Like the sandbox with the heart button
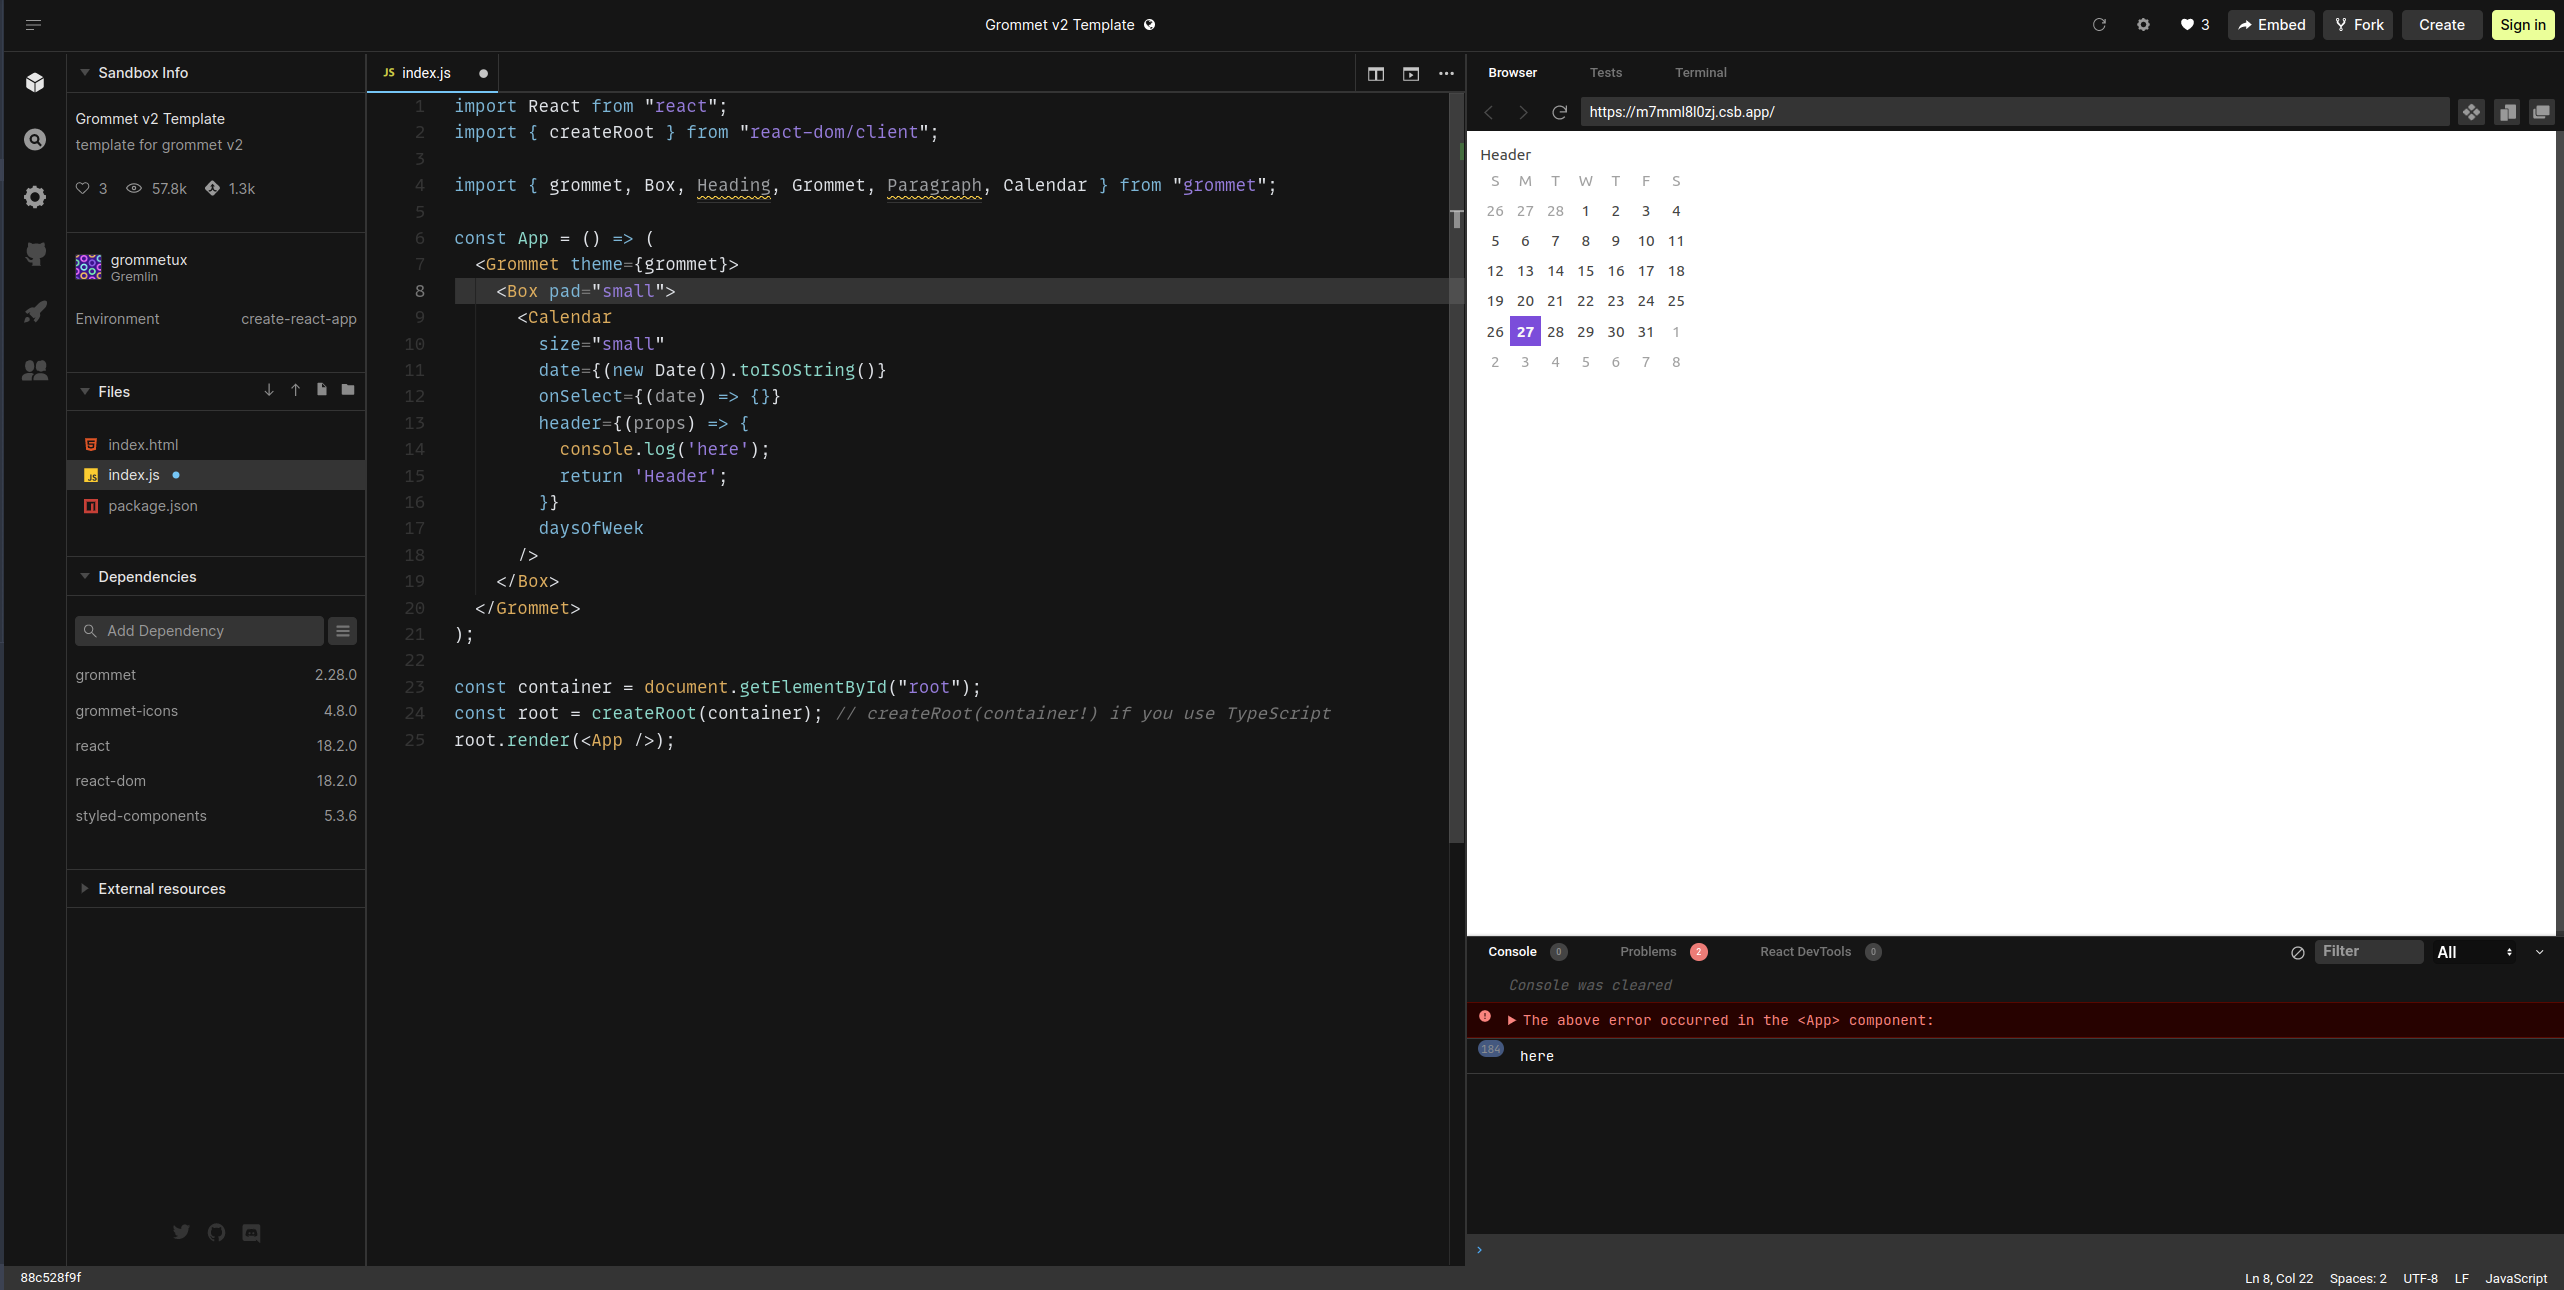 click(2195, 25)
